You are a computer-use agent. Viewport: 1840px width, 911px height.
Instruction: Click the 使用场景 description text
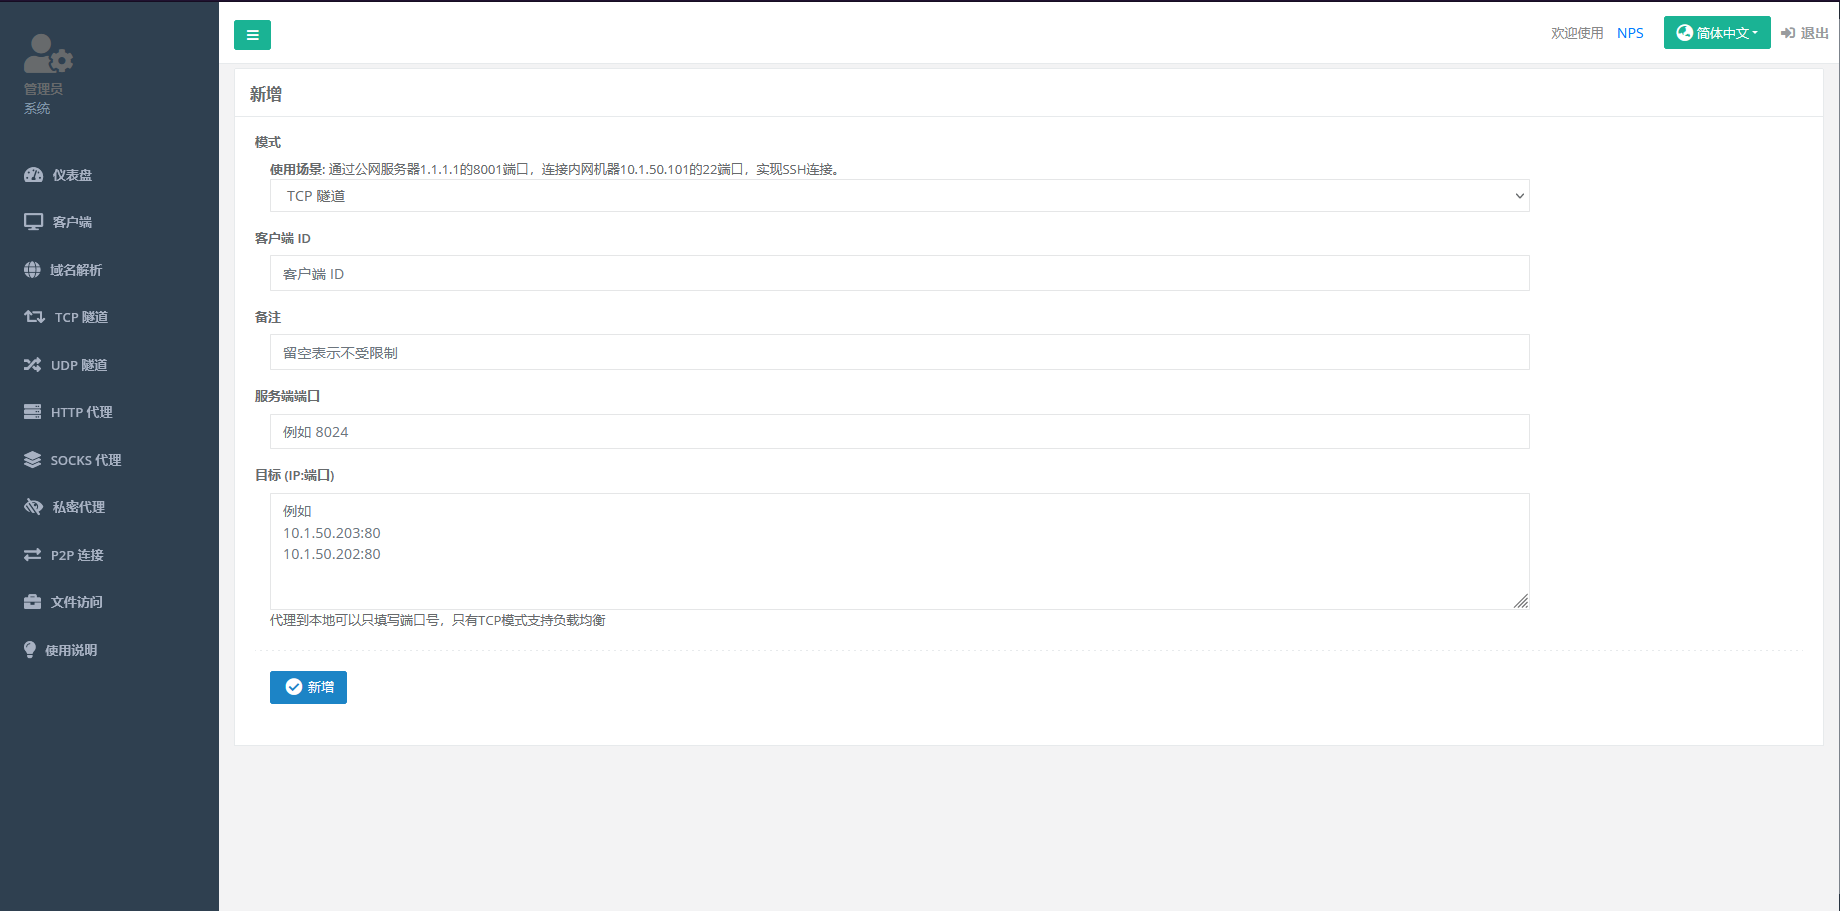pos(556,169)
